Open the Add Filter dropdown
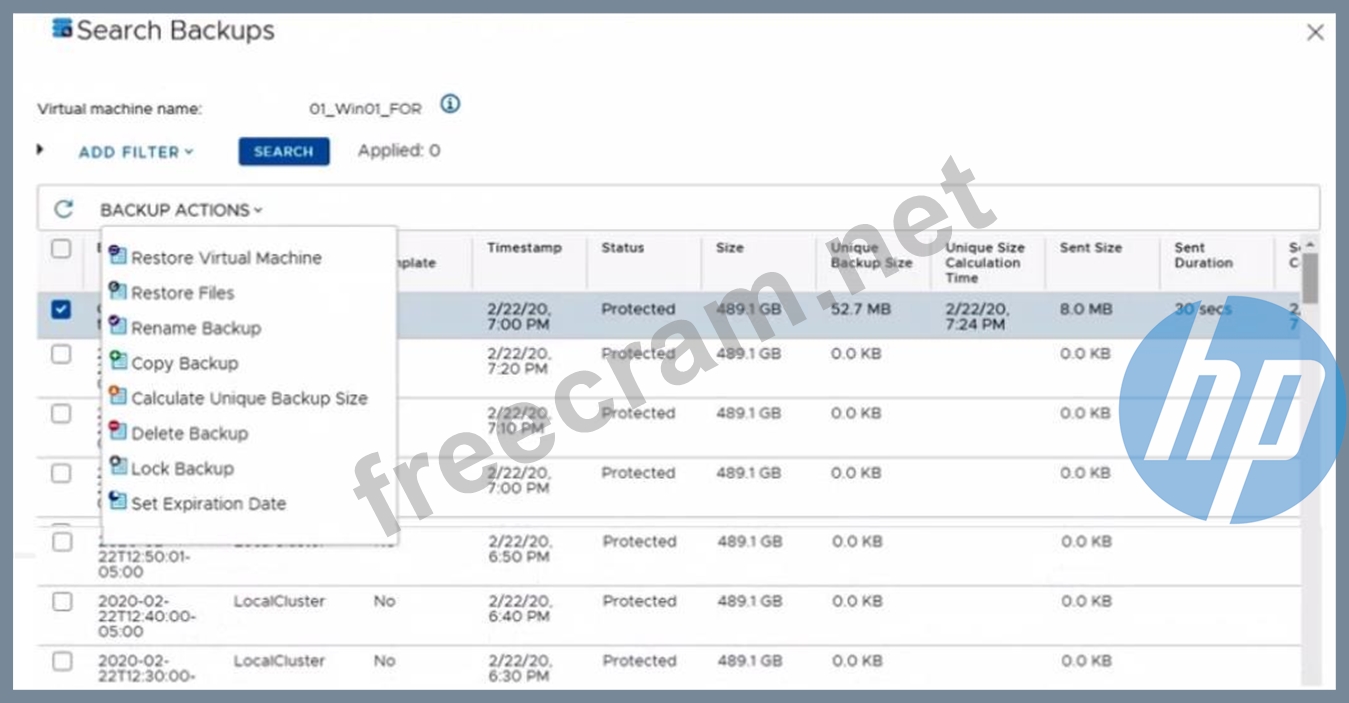The width and height of the screenshot is (1349, 703). tap(136, 152)
